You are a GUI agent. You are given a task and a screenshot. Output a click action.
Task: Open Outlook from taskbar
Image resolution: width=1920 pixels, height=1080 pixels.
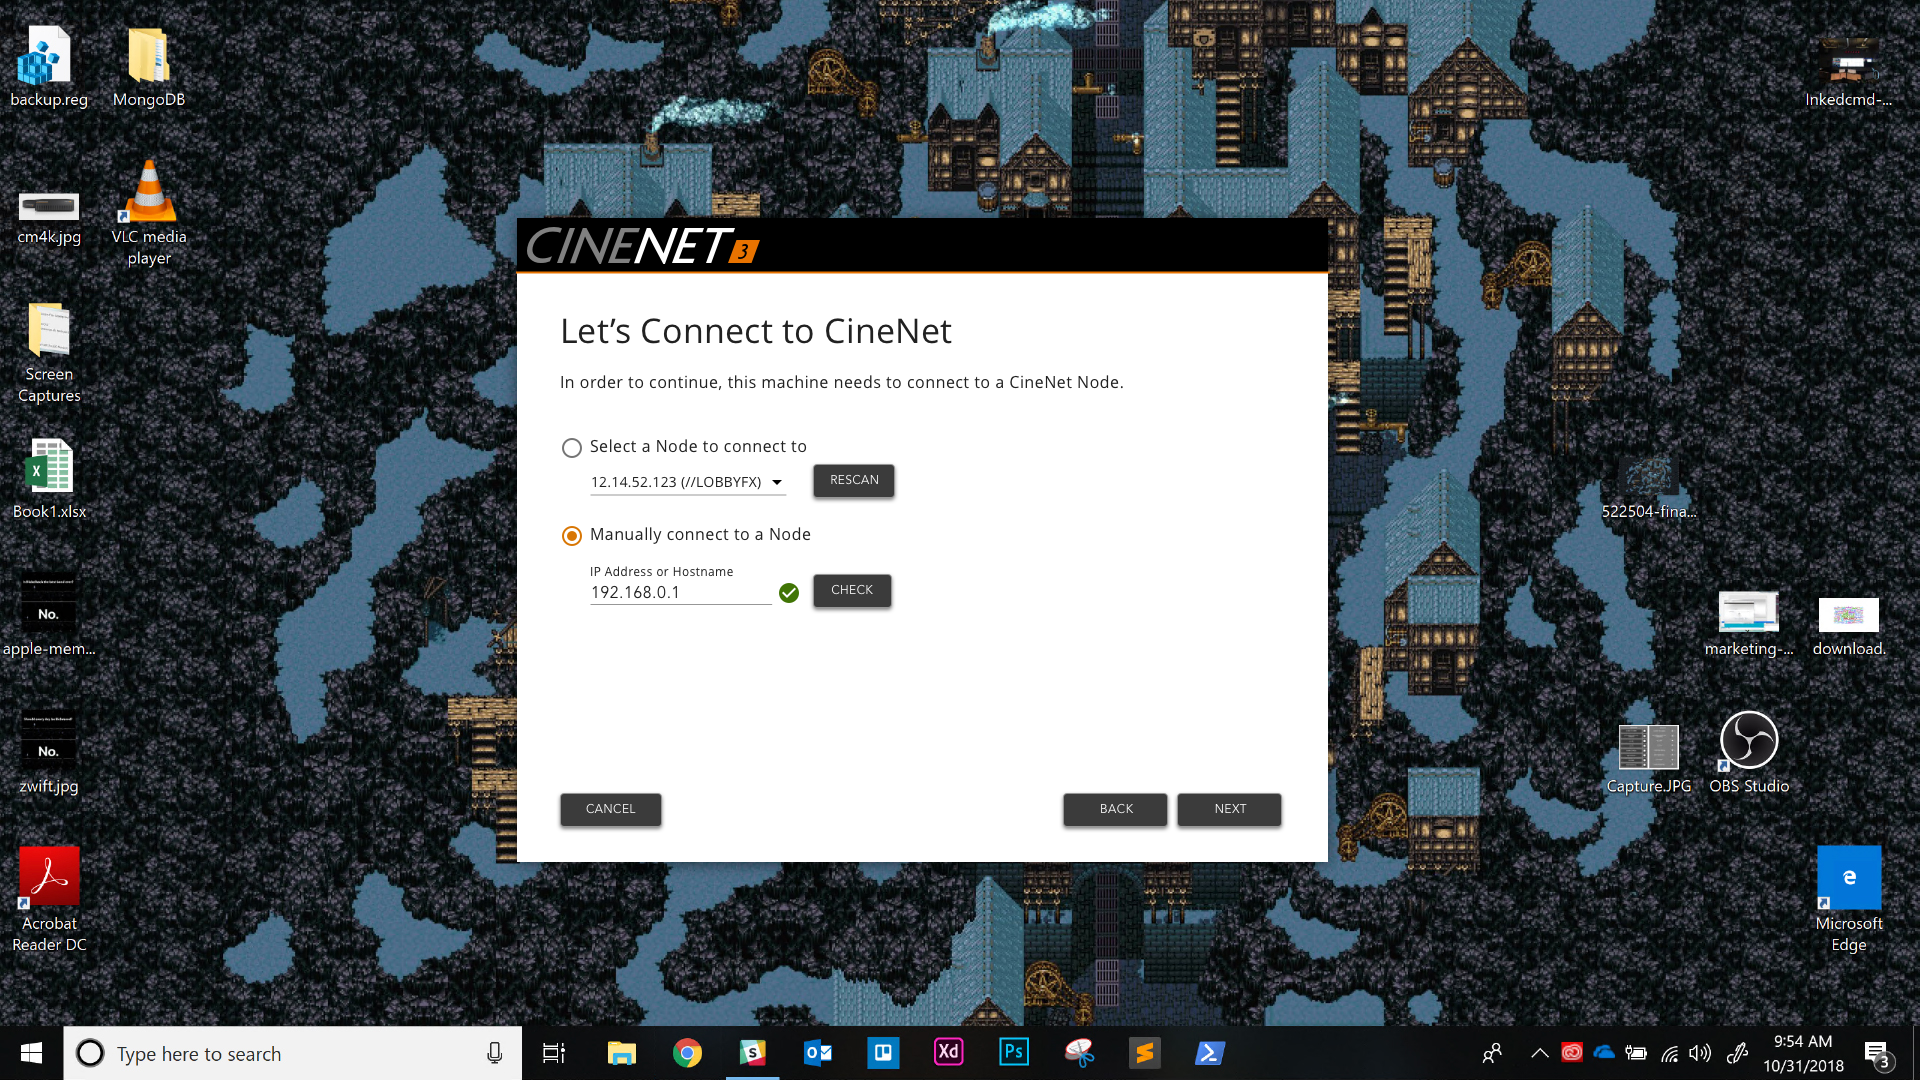click(x=818, y=1053)
